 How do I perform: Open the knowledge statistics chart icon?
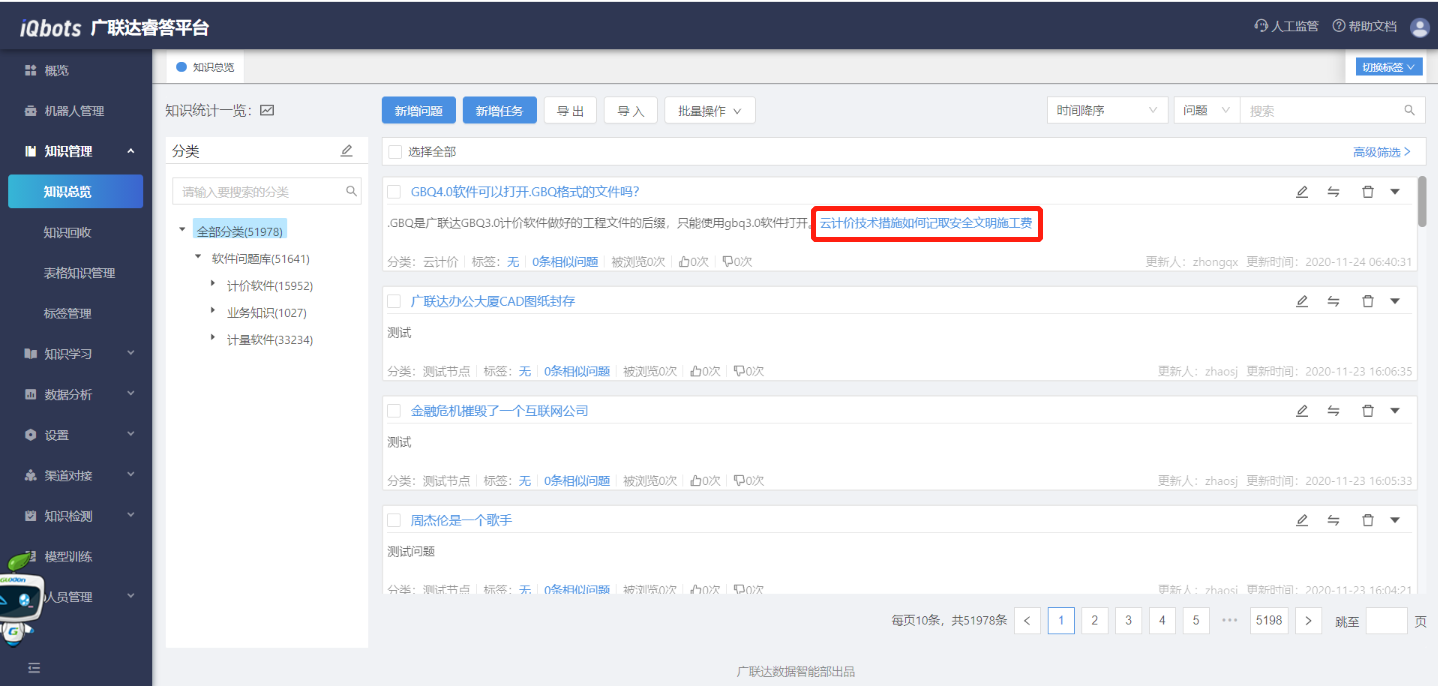tap(267, 111)
